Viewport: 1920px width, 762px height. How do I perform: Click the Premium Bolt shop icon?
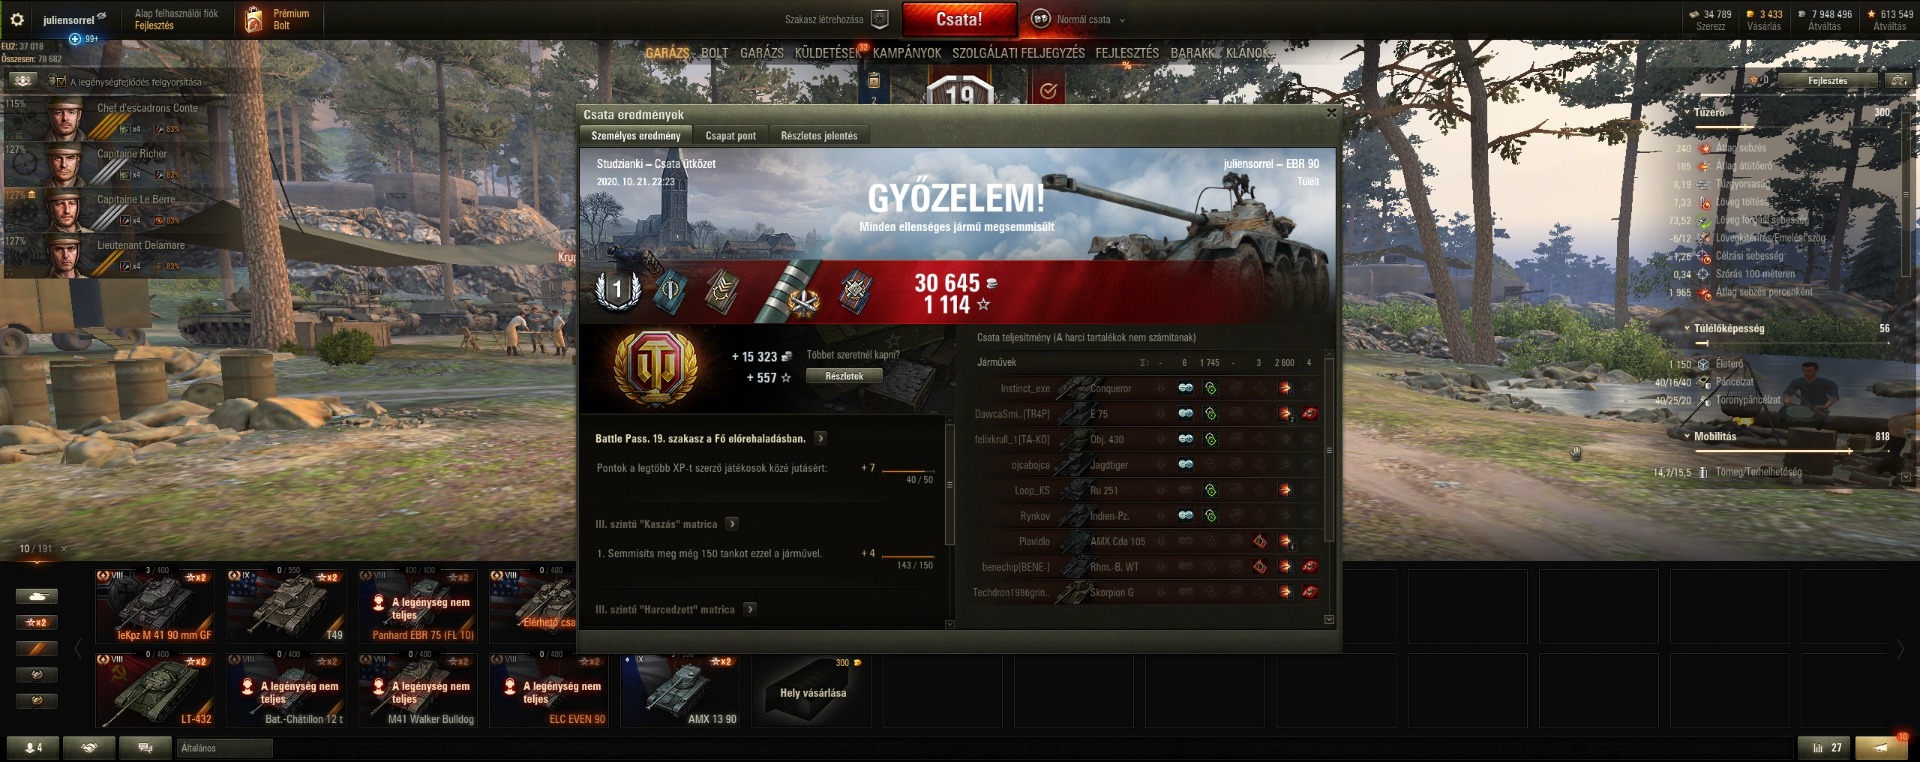click(254, 20)
